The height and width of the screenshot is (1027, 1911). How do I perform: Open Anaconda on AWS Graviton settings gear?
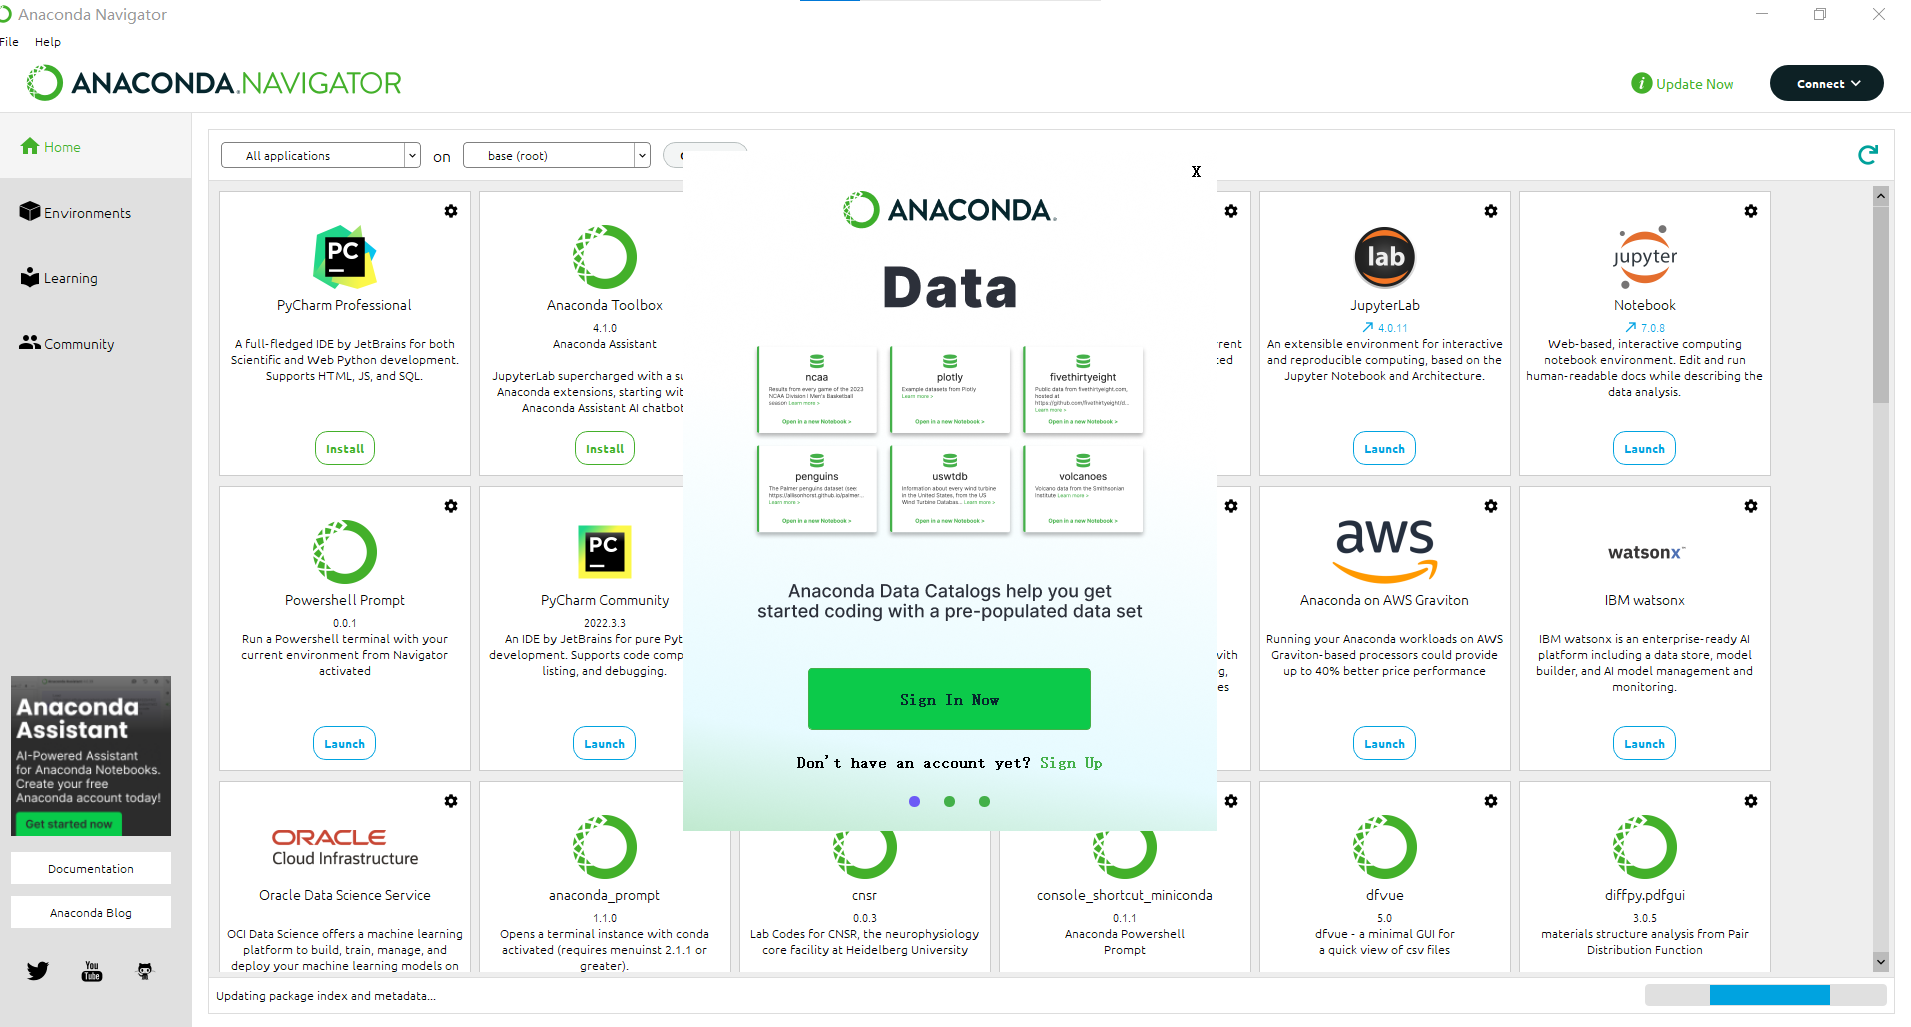[1491, 506]
